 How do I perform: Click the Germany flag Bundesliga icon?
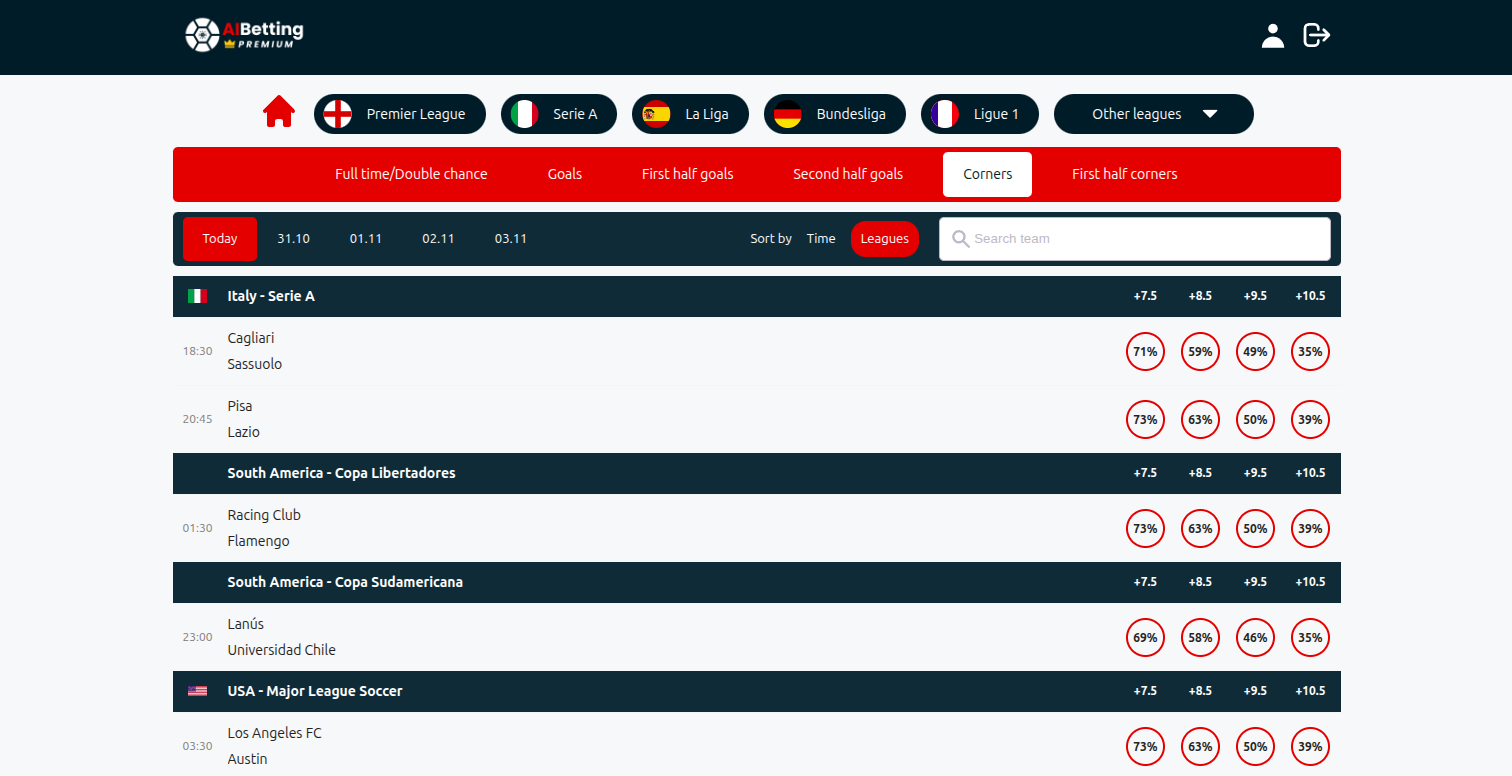(x=788, y=114)
